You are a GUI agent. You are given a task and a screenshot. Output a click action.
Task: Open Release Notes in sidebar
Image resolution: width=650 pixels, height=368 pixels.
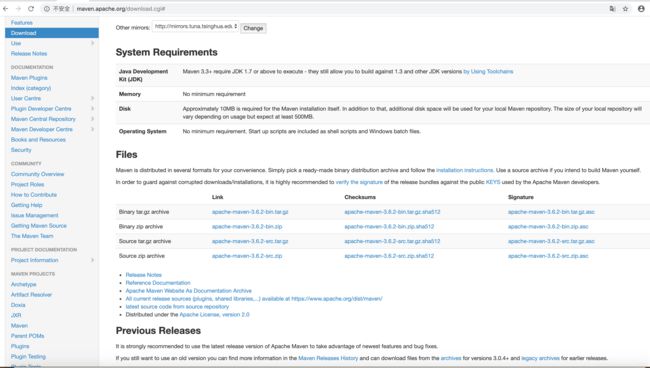[x=29, y=53]
